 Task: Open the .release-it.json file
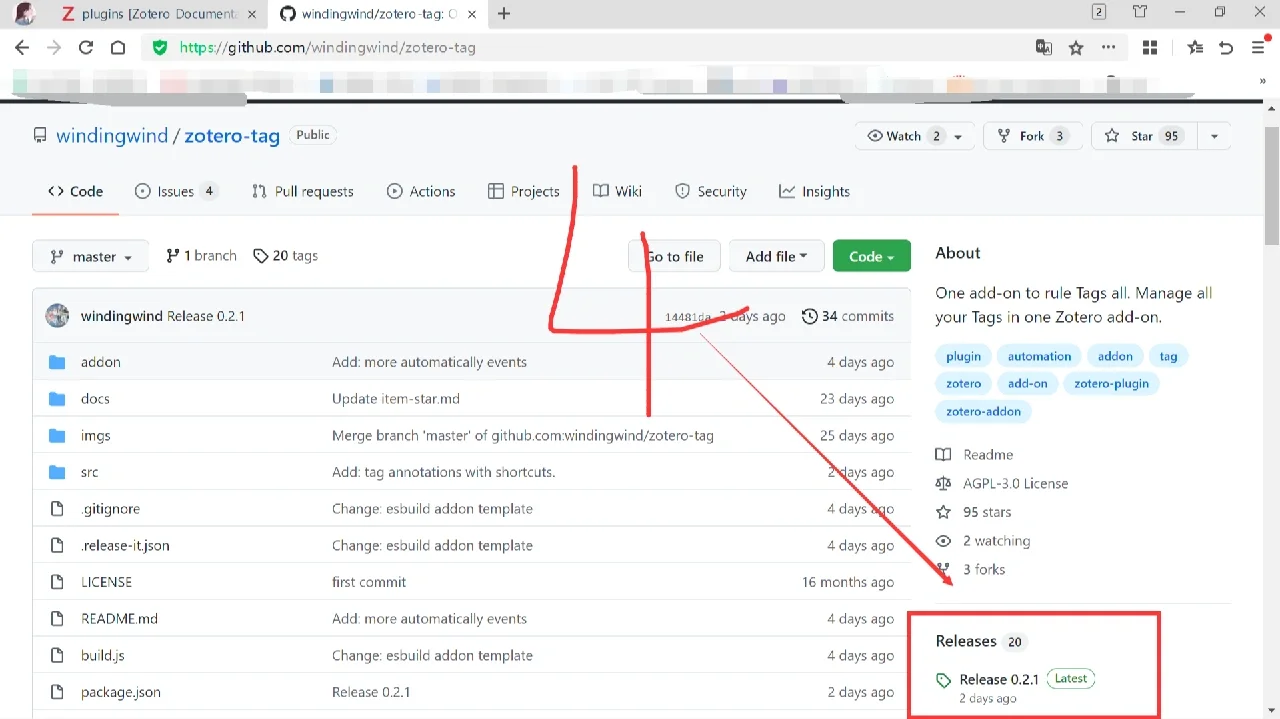(125, 545)
